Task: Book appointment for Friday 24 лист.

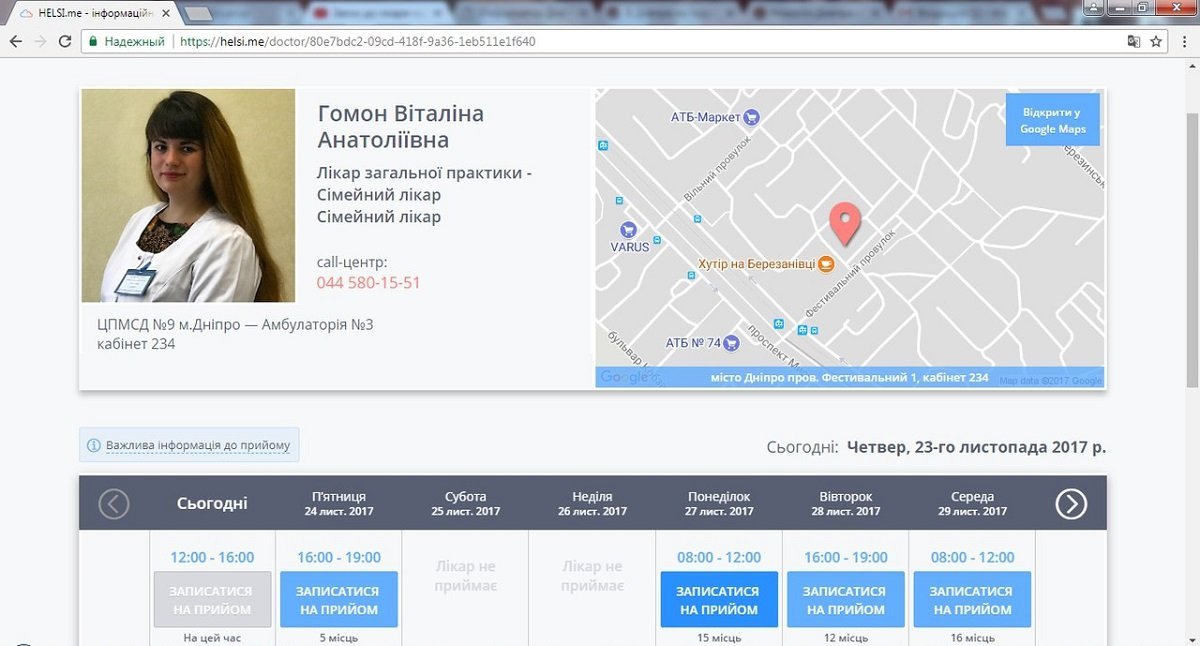Action: [x=339, y=600]
